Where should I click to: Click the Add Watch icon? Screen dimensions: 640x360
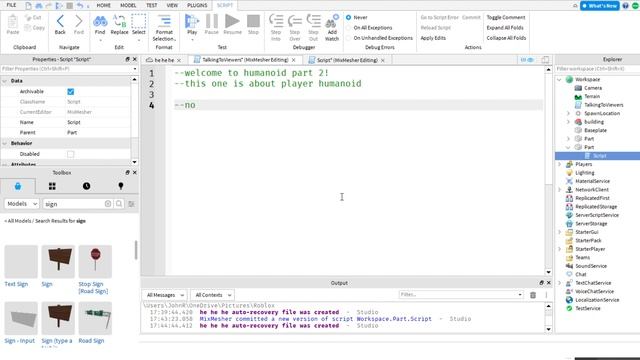[x=332, y=22]
